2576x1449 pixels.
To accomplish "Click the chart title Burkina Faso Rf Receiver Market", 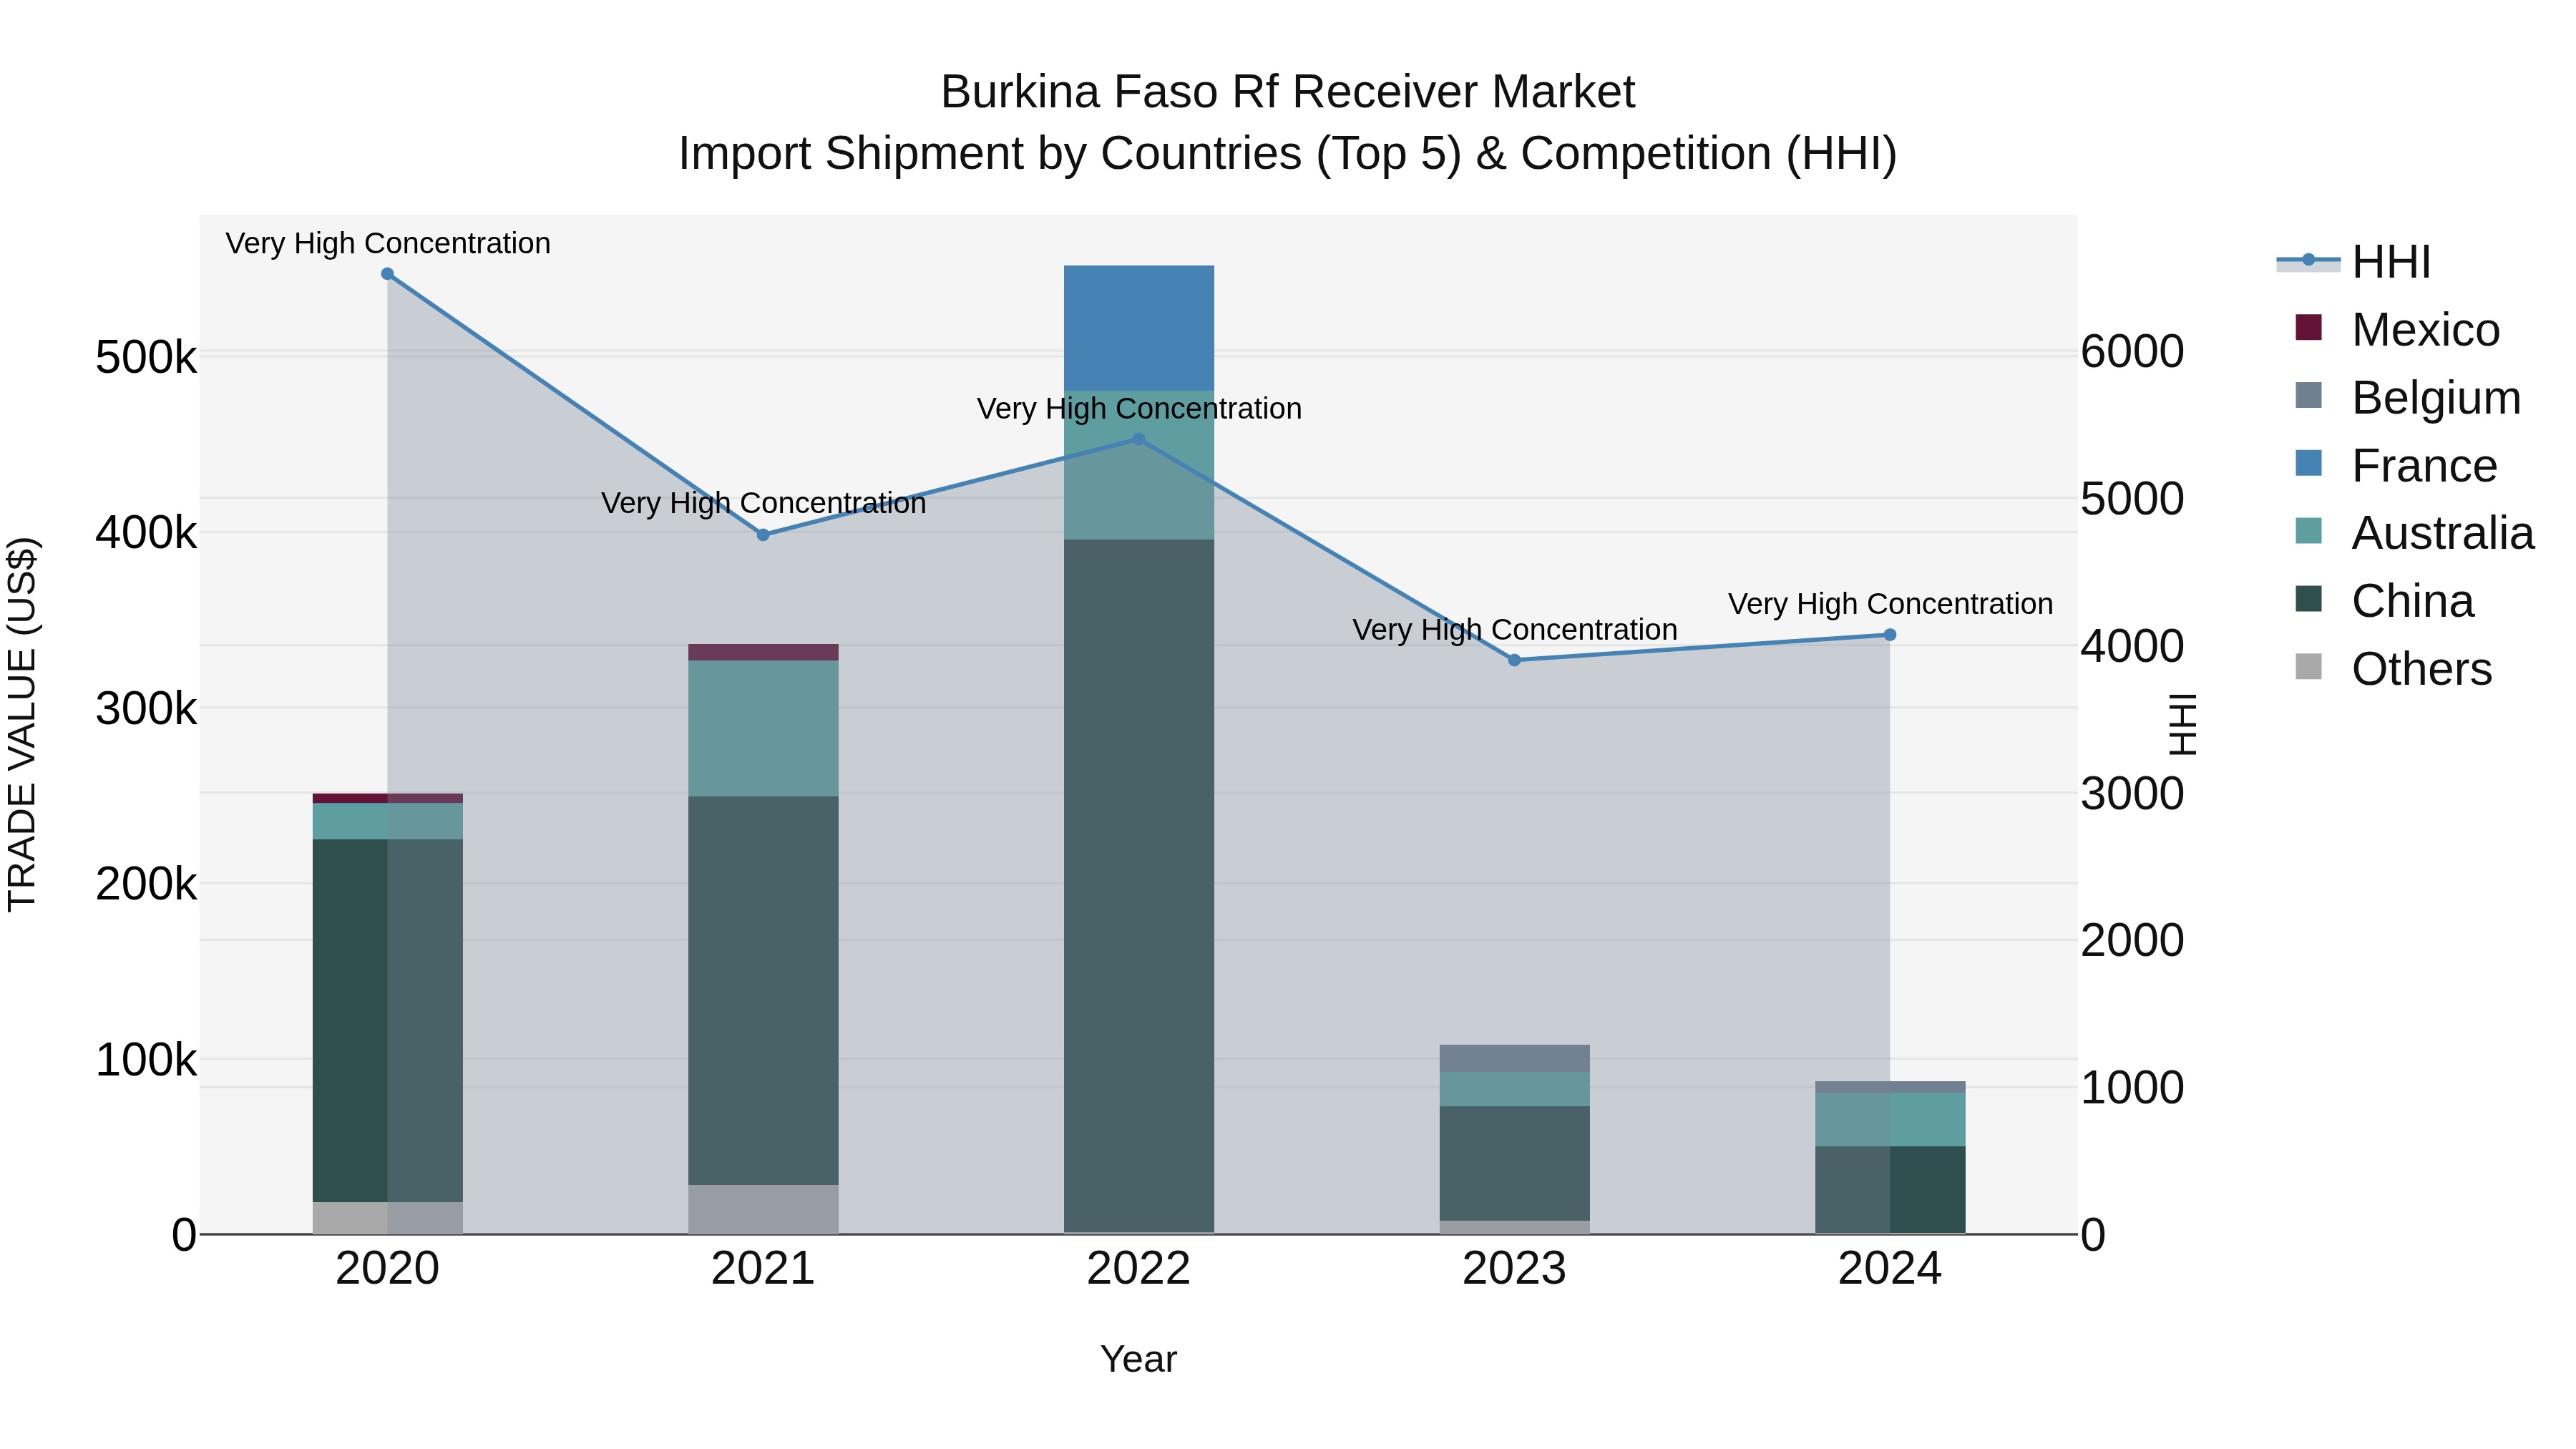I will coord(1288,92).
